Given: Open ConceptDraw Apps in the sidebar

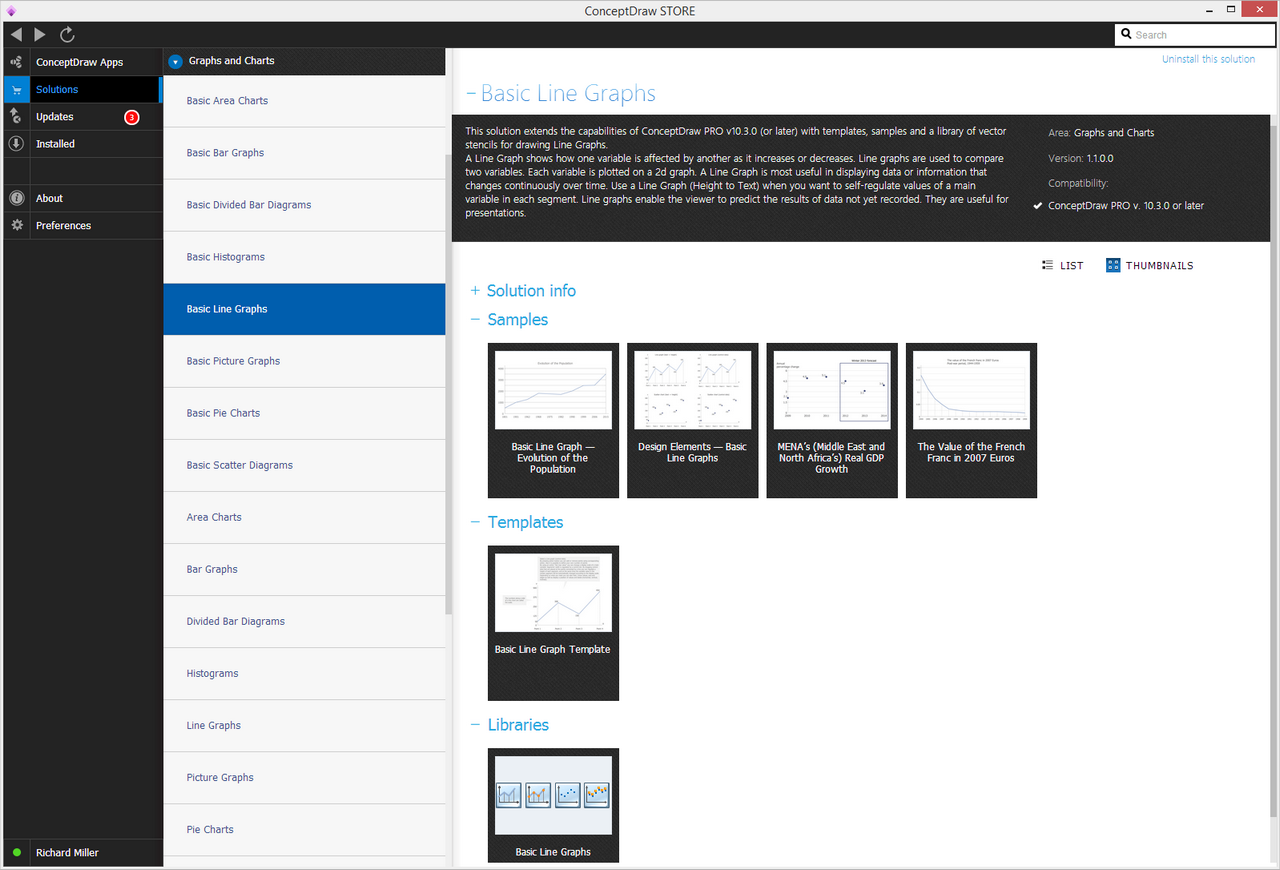Looking at the screenshot, I should point(79,62).
